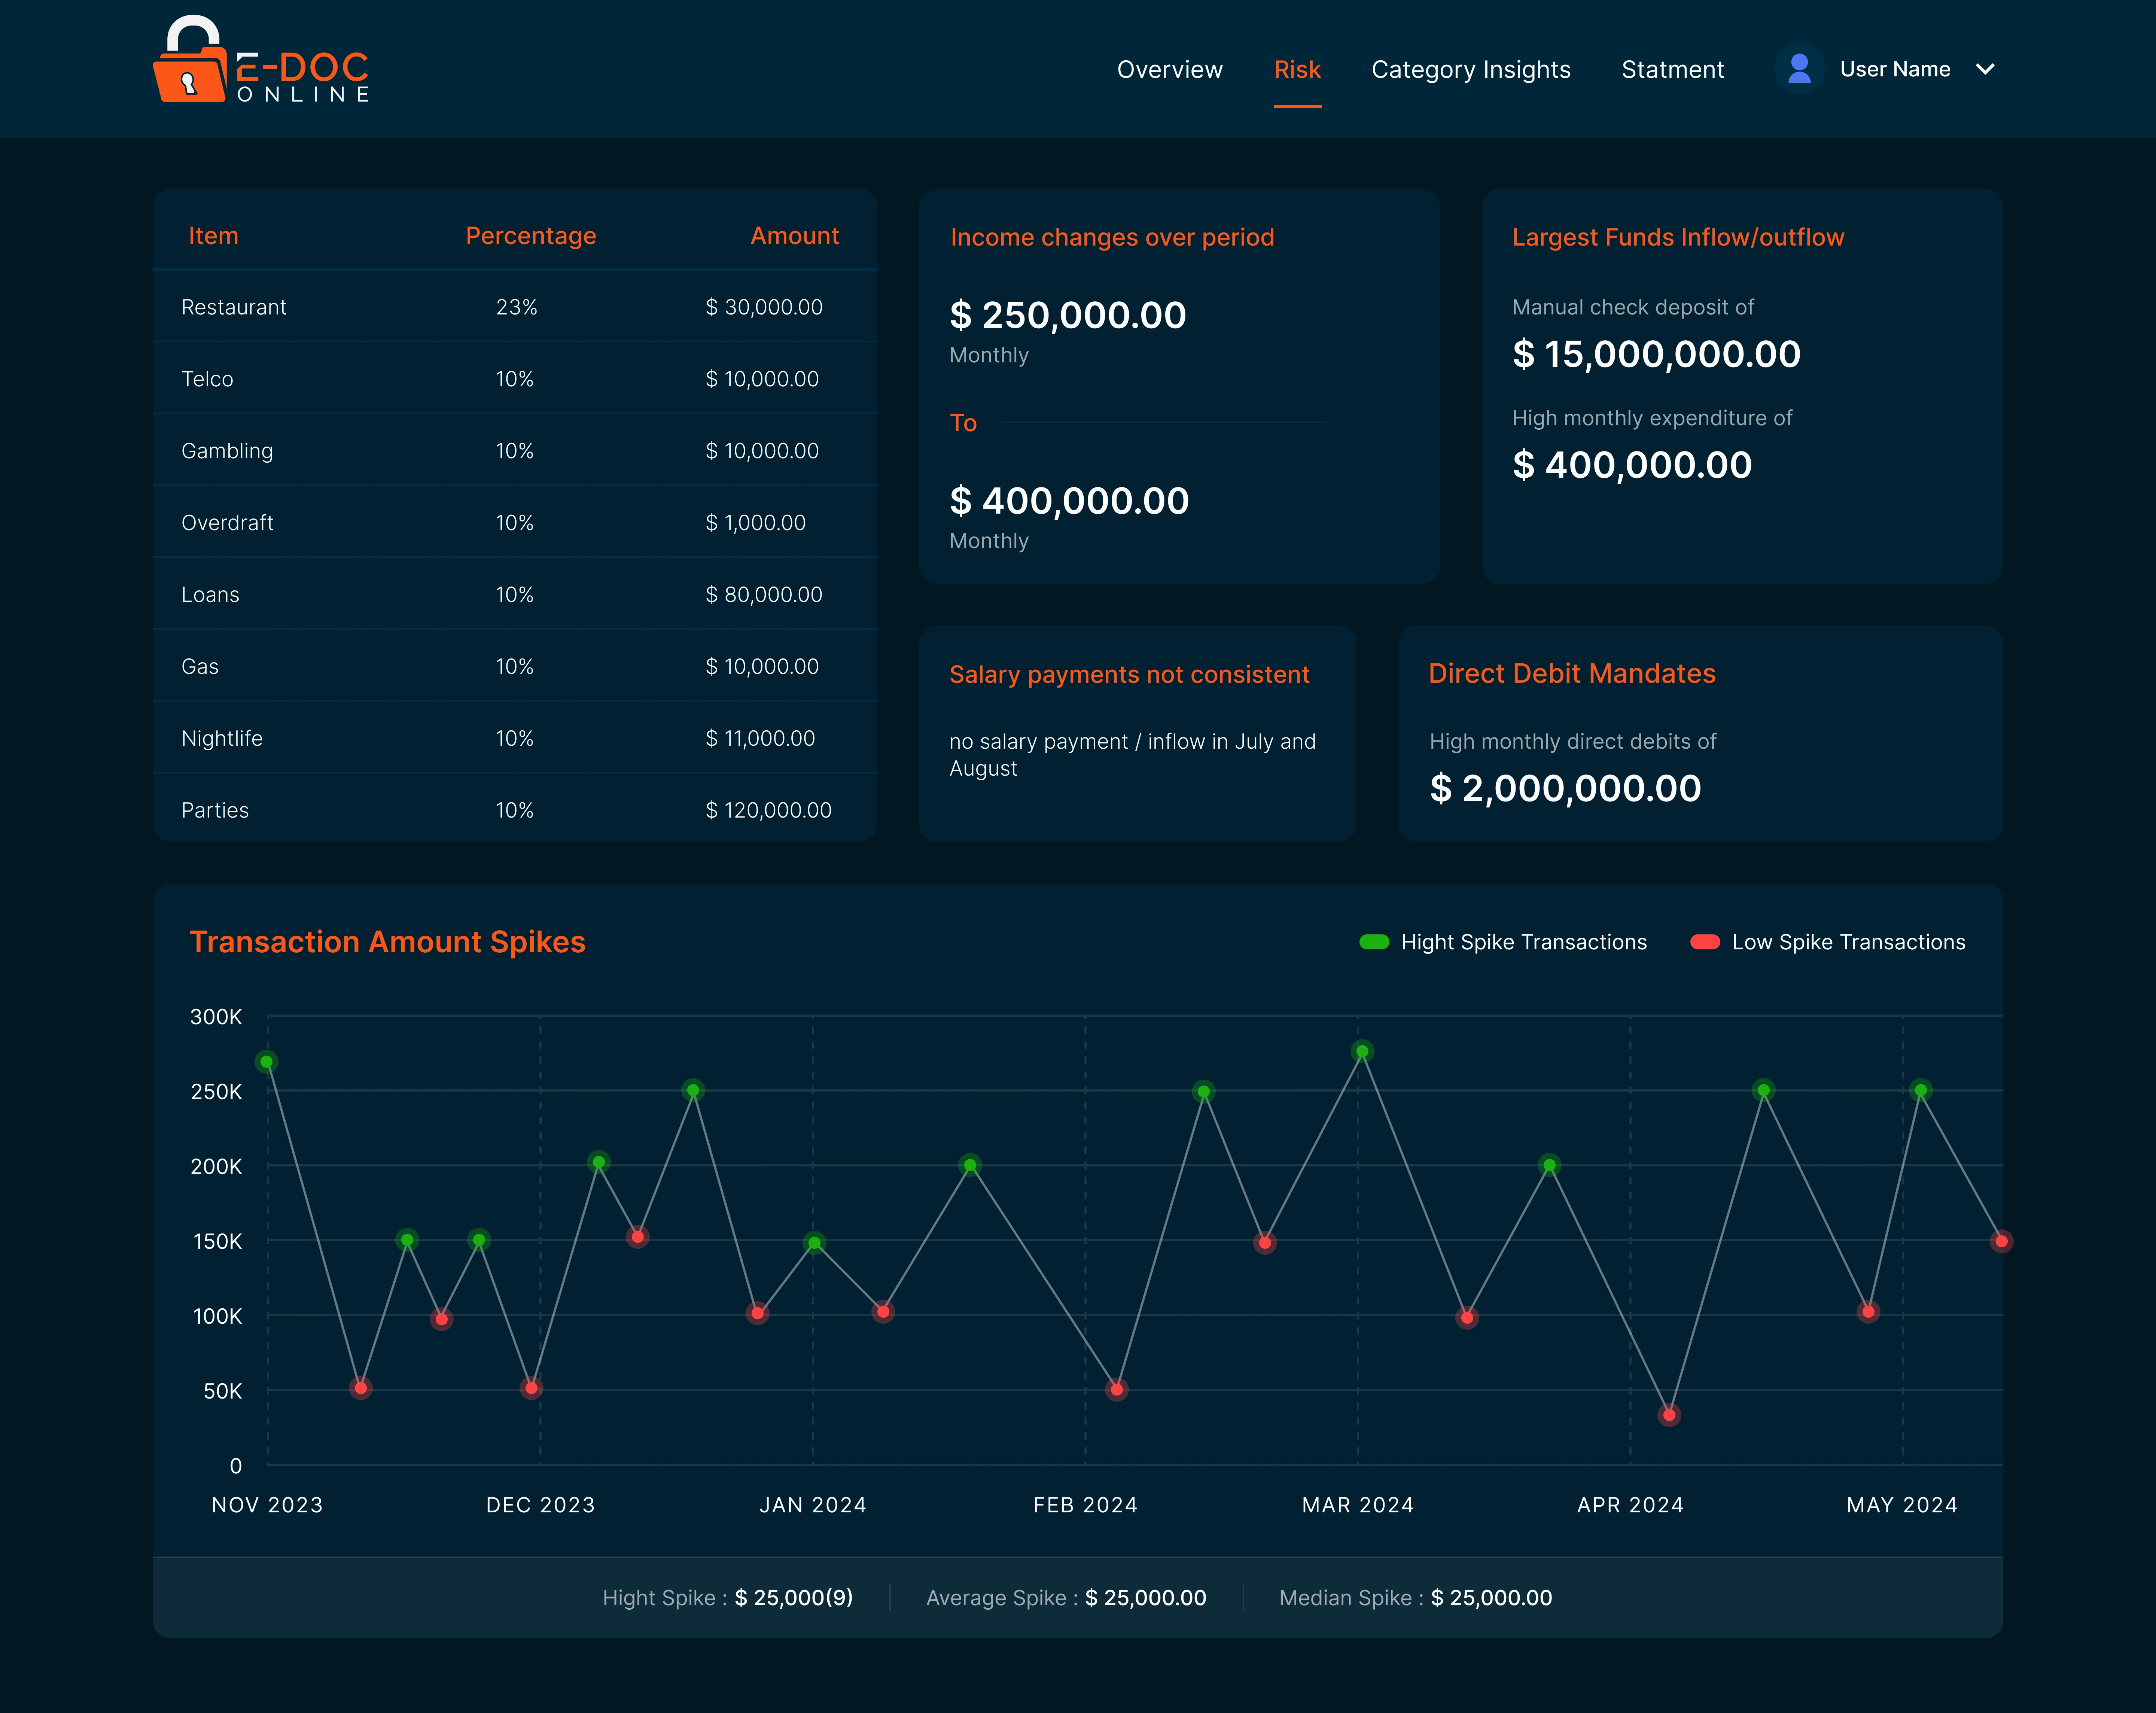Image resolution: width=2156 pixels, height=1713 pixels.
Task: Click the 300K y-axis label
Action: pos(216,1017)
